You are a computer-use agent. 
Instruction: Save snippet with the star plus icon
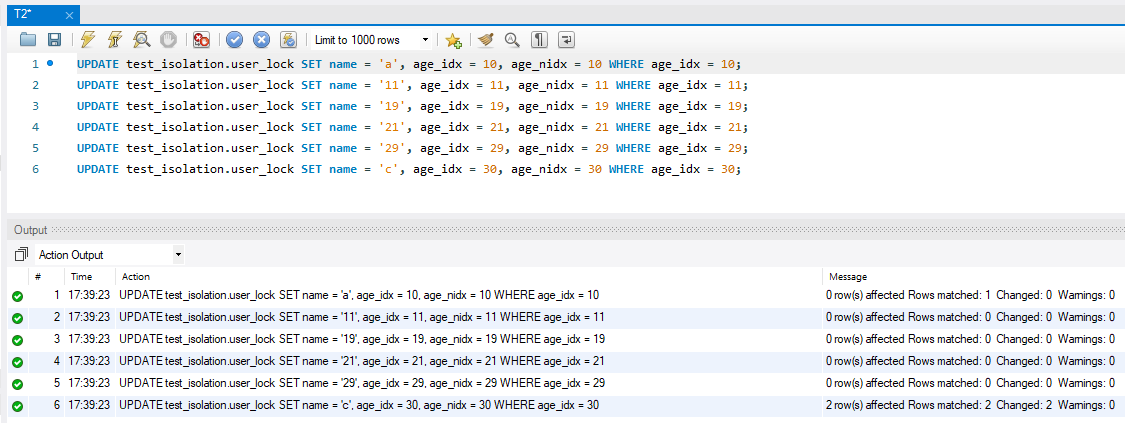pos(453,39)
